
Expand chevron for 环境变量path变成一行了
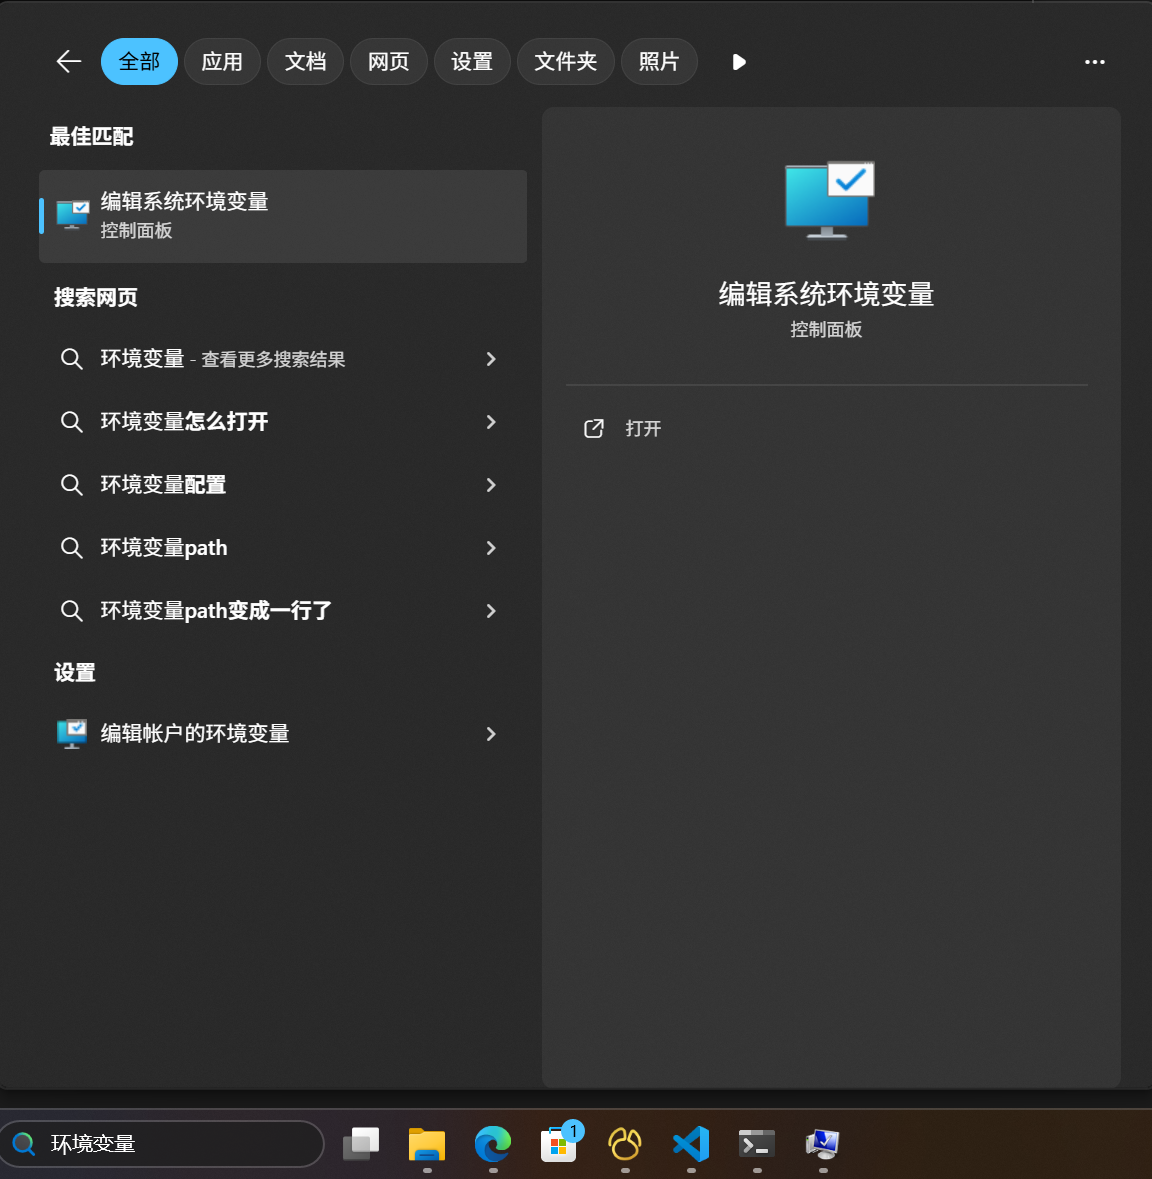click(491, 611)
